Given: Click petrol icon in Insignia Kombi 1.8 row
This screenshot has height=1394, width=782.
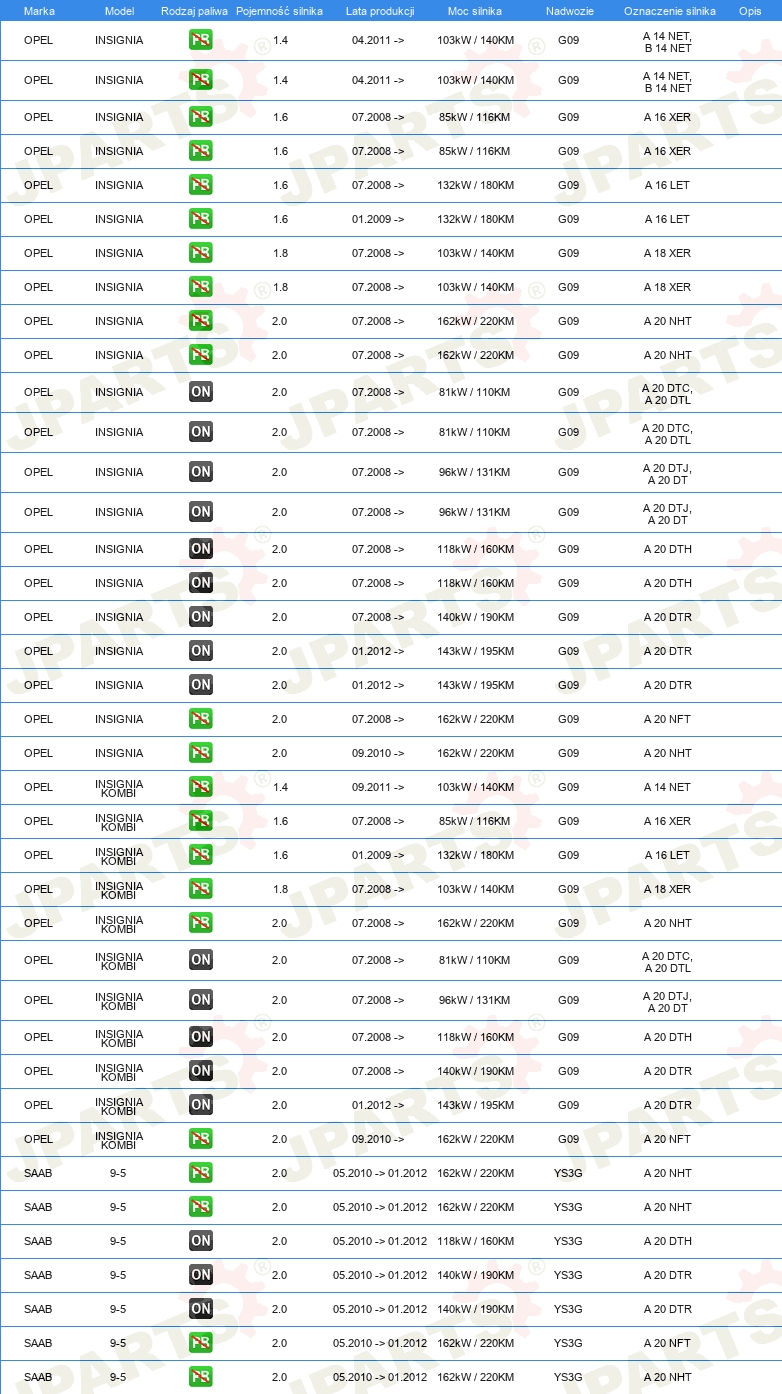Looking at the screenshot, I should coord(201,889).
